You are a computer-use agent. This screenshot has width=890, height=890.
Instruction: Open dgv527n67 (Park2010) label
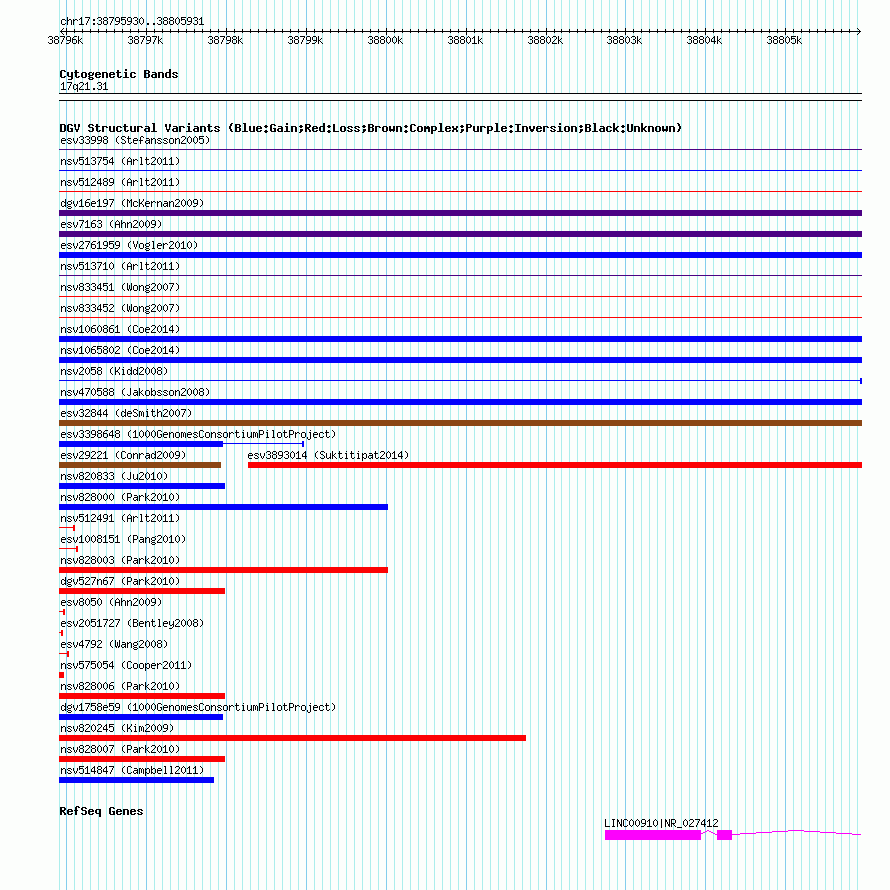pyautogui.click(x=120, y=581)
